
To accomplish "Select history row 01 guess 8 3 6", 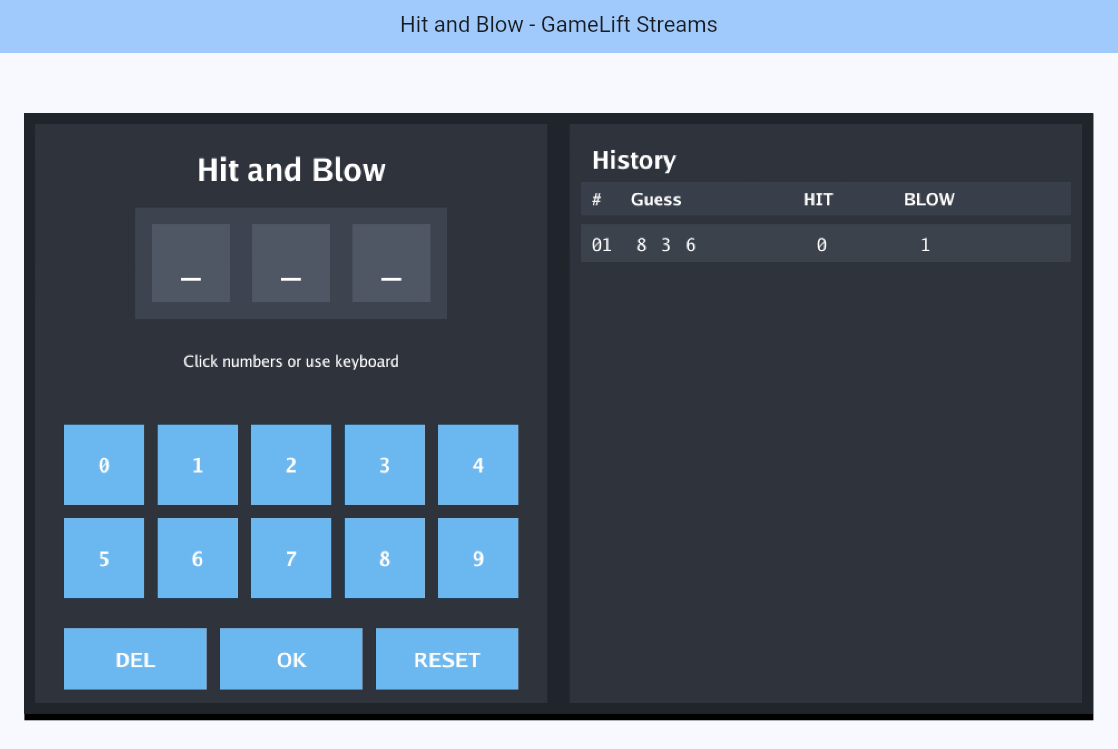I will [666, 244].
